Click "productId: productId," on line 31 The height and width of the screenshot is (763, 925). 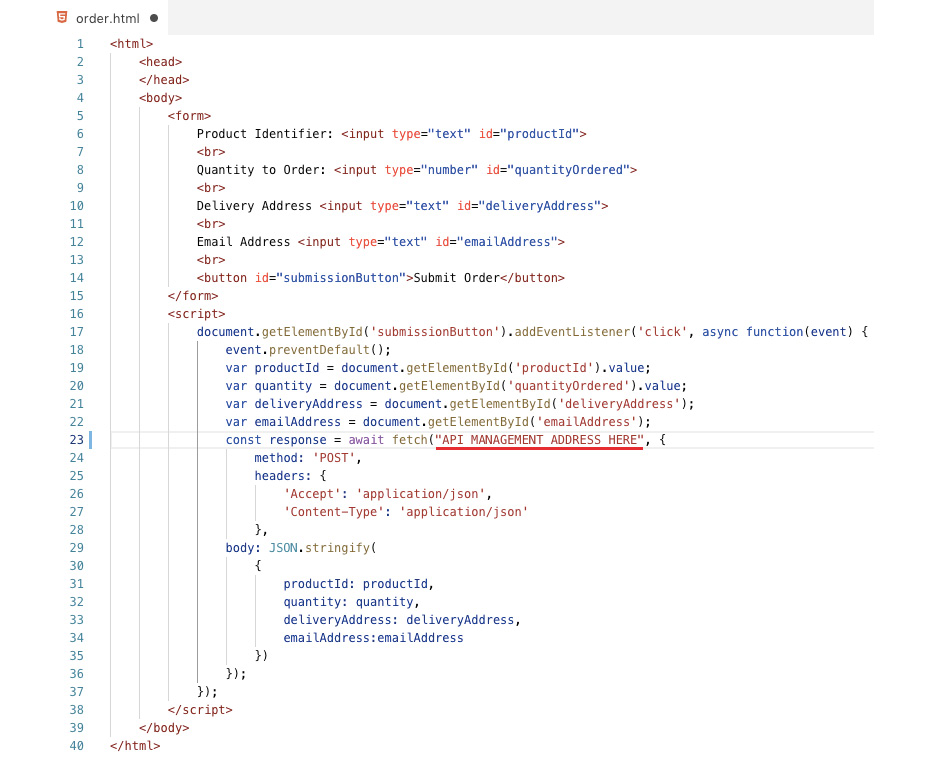359,584
